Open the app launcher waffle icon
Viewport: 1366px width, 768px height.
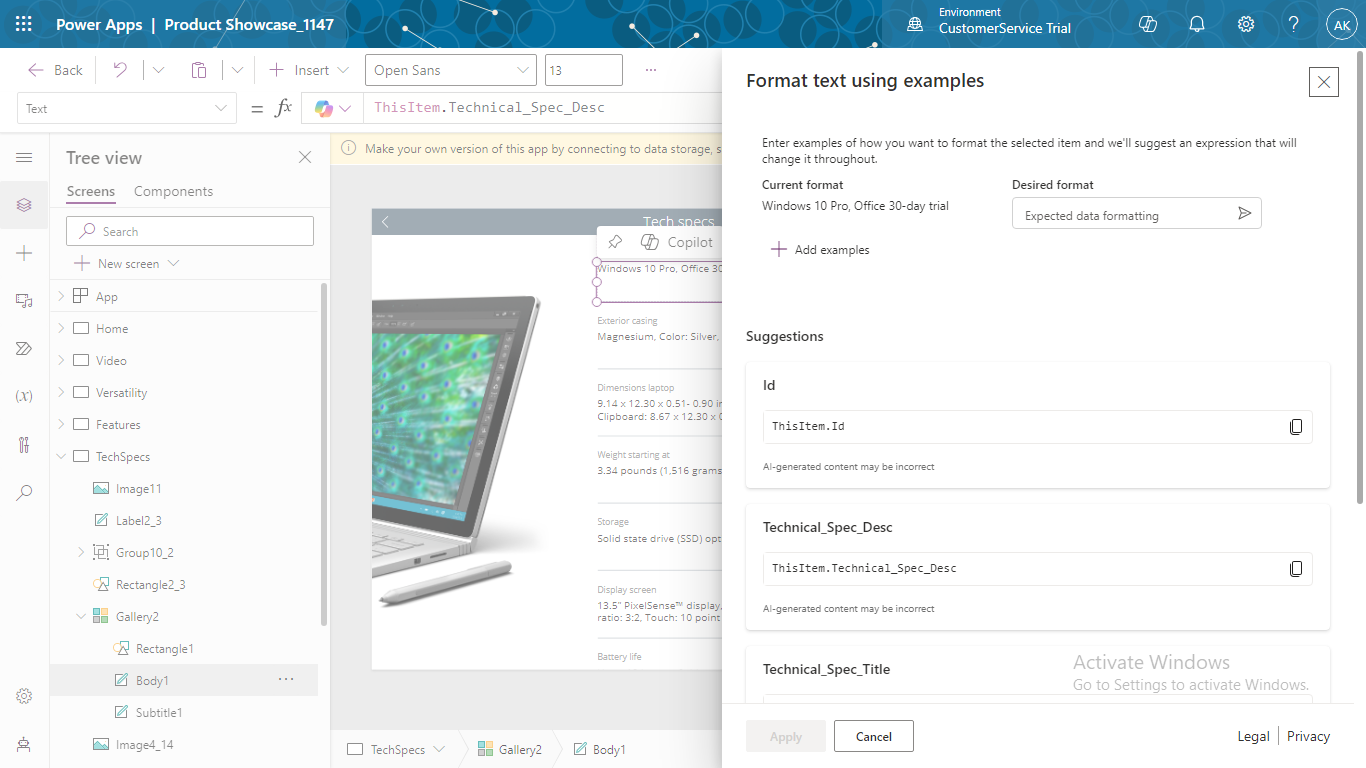[24, 24]
